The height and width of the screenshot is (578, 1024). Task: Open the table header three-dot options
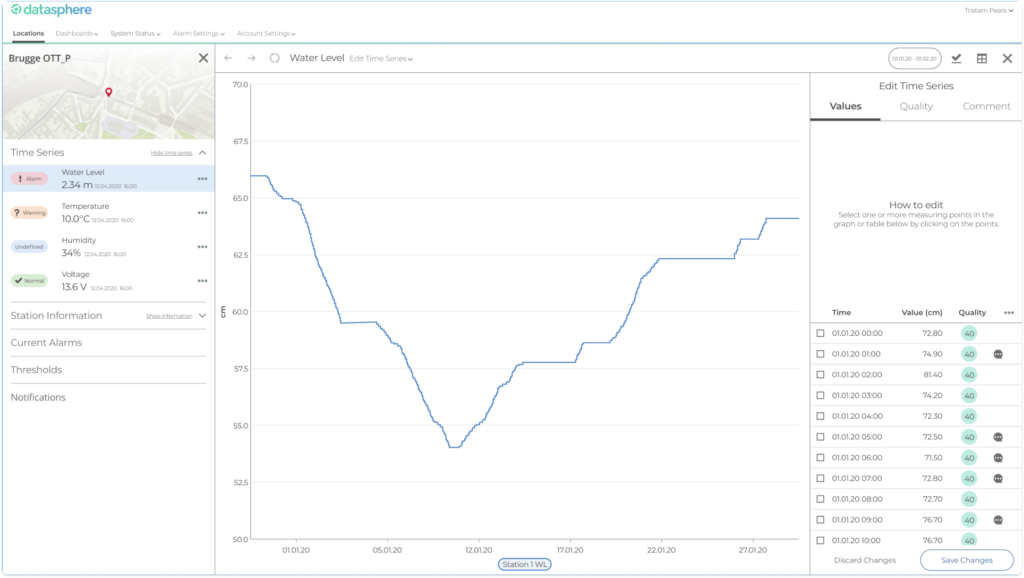[1008, 313]
